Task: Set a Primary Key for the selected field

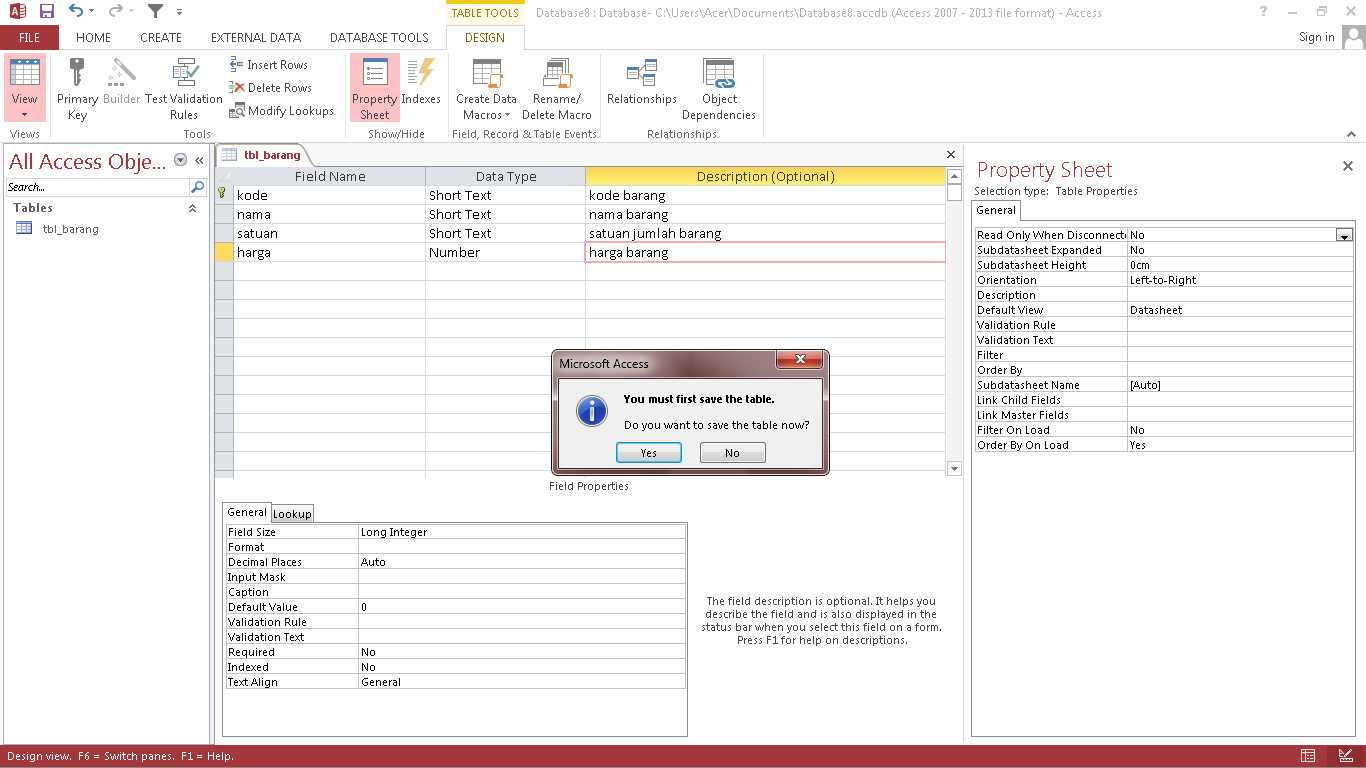Action: [77, 88]
